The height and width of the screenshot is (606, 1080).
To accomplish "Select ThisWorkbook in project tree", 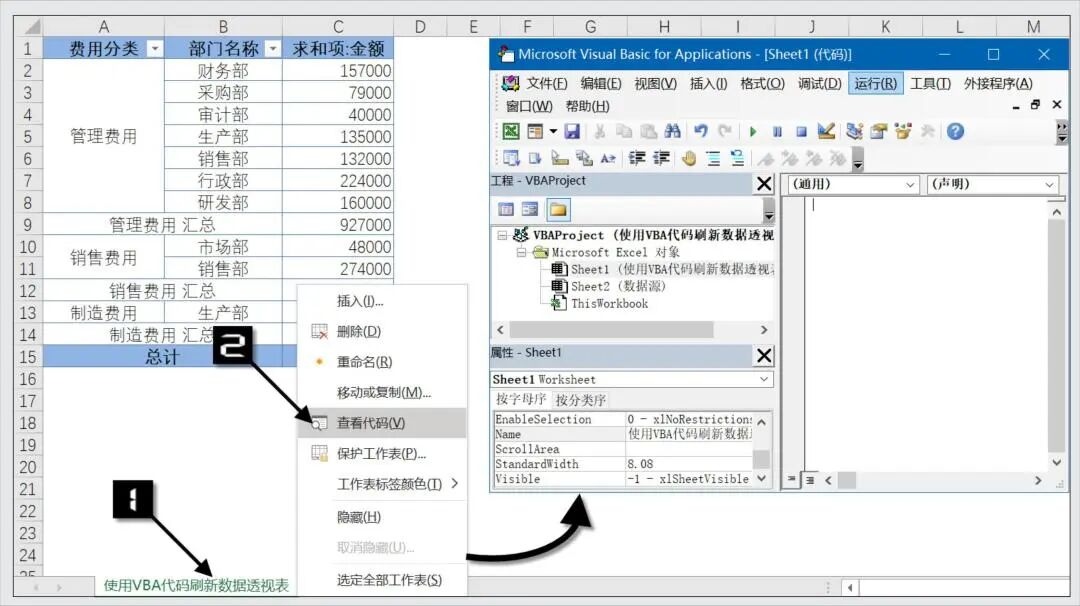I will [600, 303].
